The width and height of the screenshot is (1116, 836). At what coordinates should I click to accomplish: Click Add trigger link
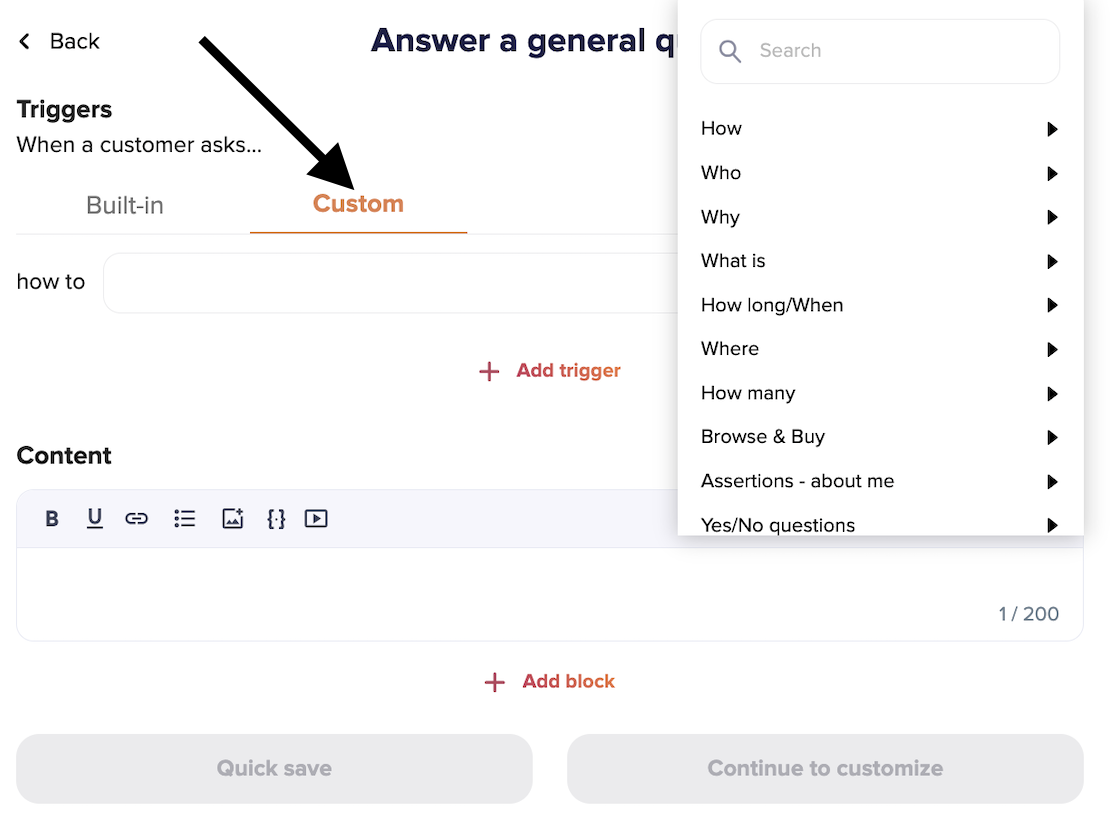pyautogui.click(x=549, y=371)
